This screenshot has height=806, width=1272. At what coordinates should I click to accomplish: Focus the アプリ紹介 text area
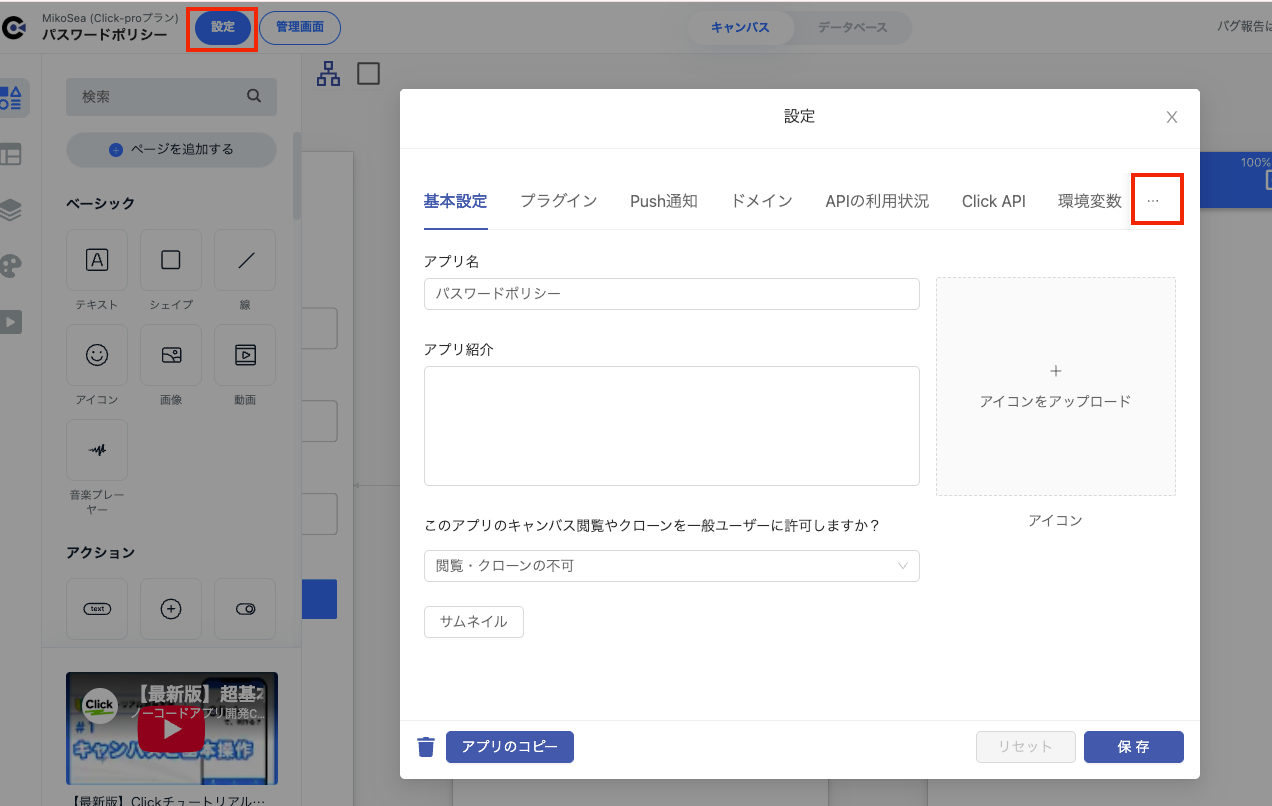[671, 426]
